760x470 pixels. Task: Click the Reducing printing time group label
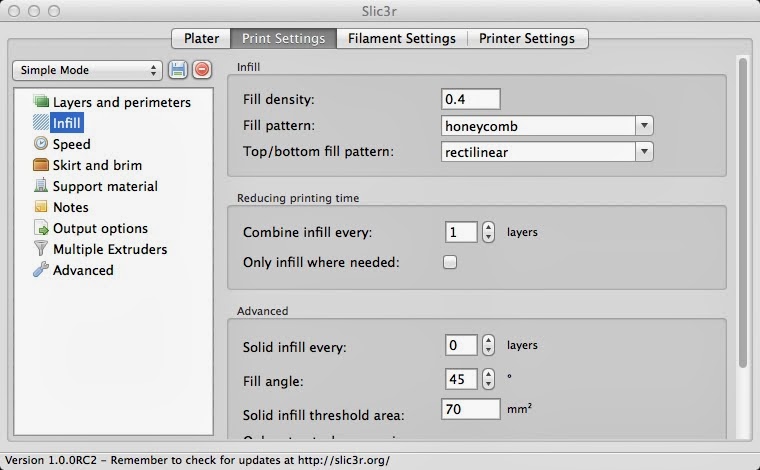tap(298, 198)
